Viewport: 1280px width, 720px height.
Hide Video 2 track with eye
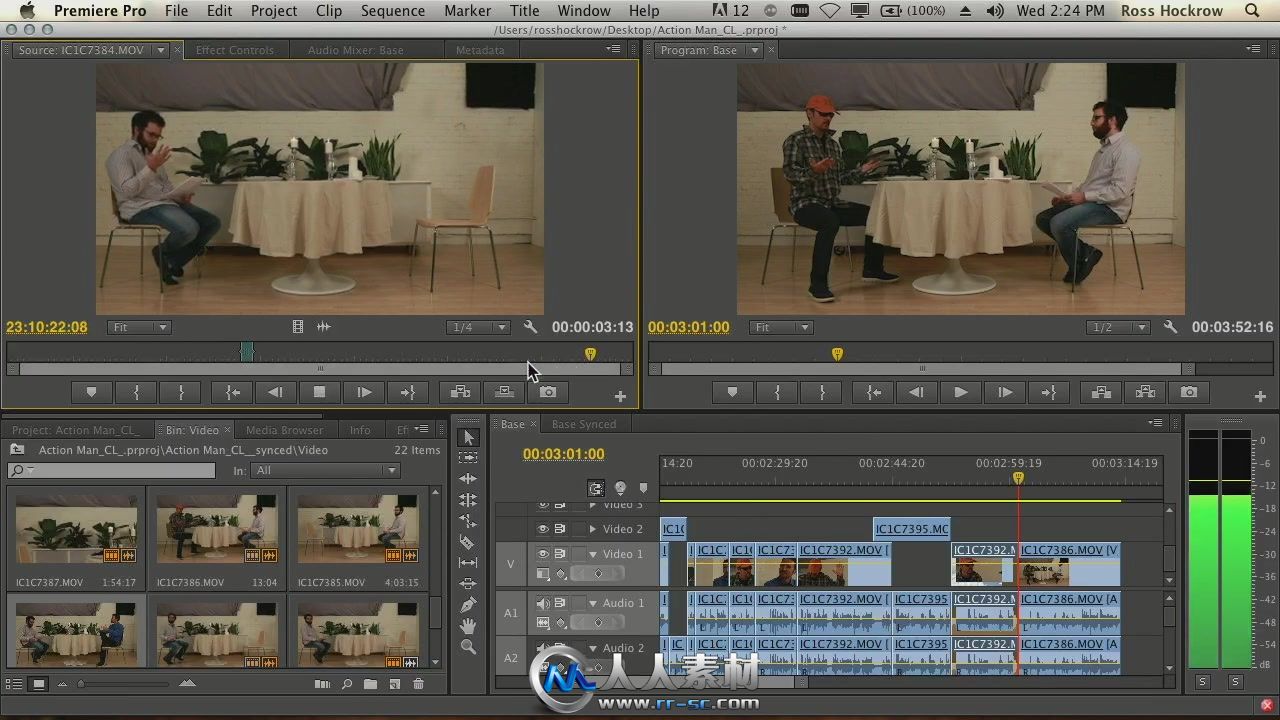click(x=543, y=529)
